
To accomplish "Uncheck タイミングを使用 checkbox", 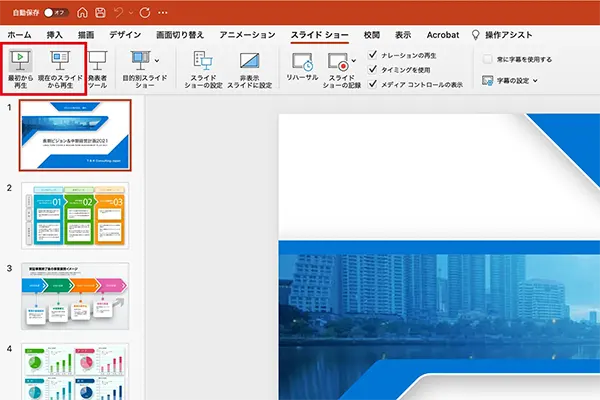I will pyautogui.click(x=373, y=70).
